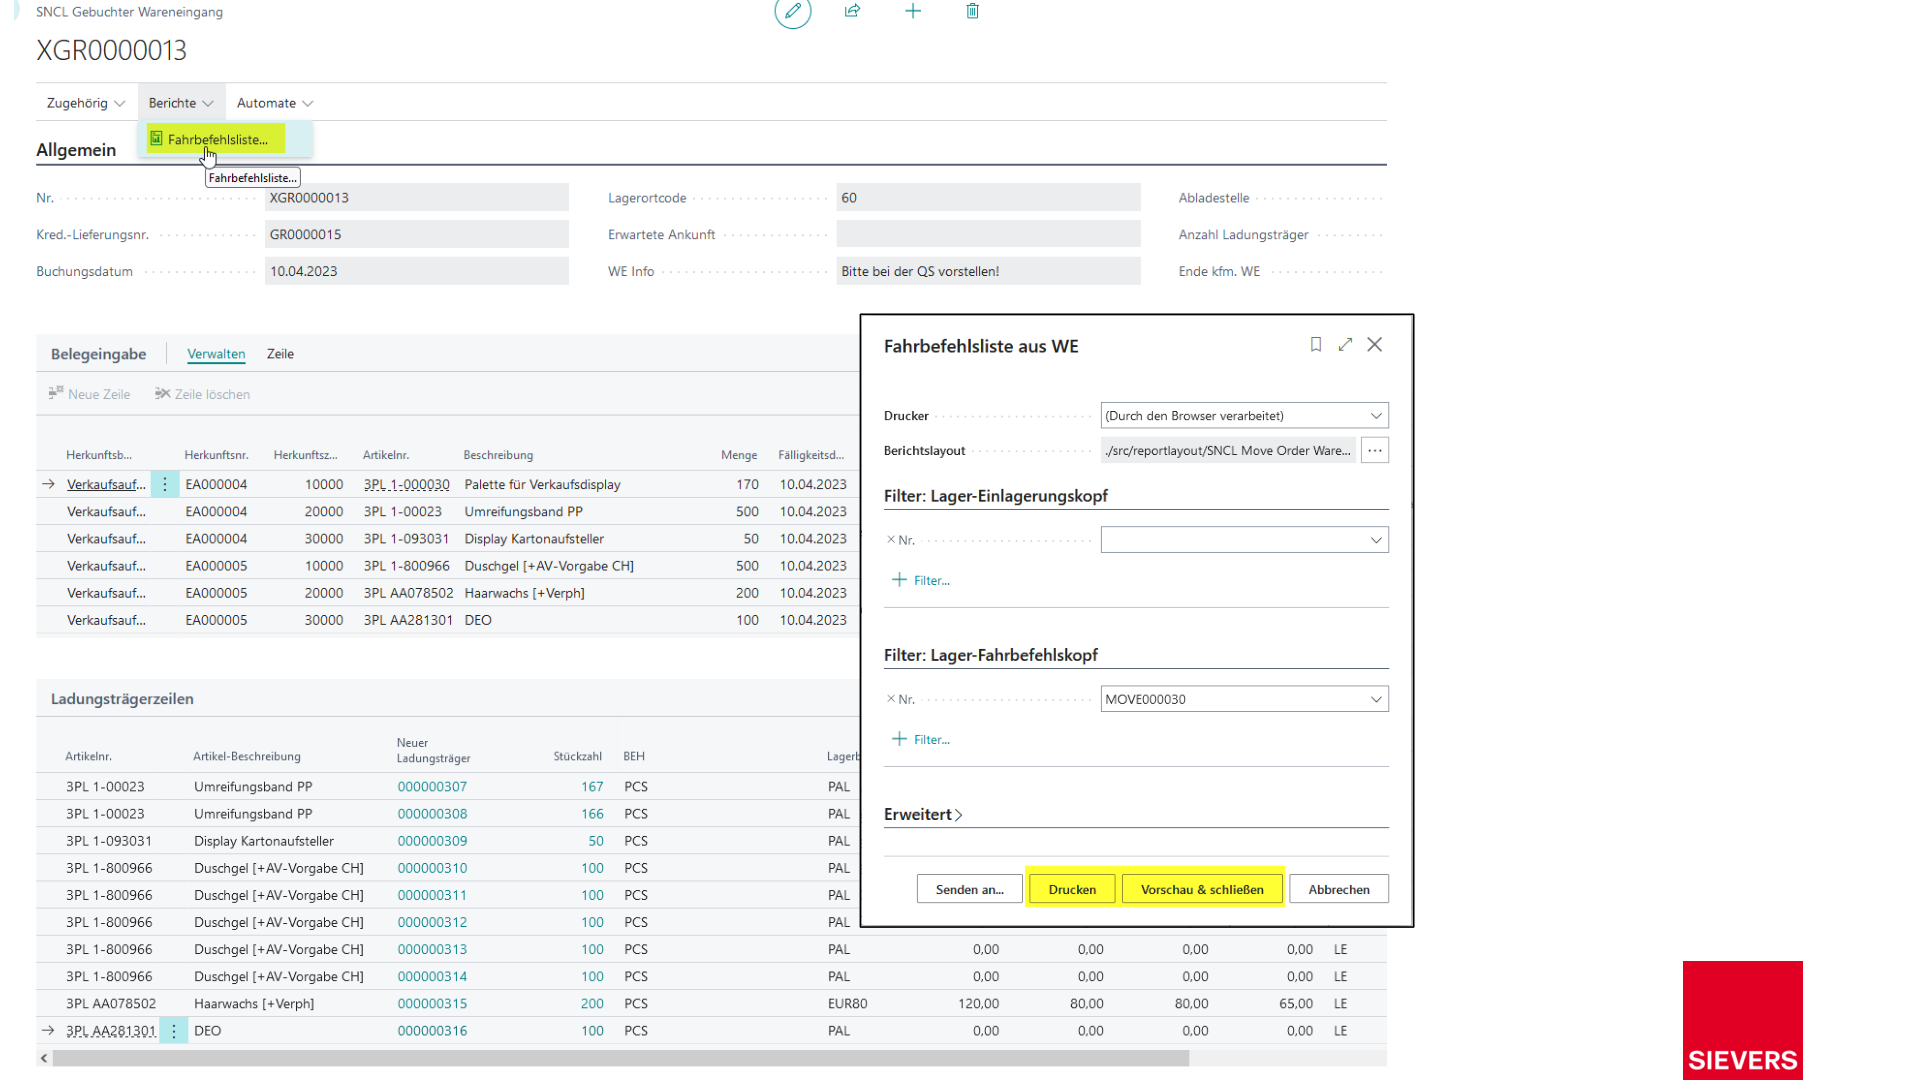Click Stückzahl 200 for Haarwachs
1920x1080 pixels.
pyautogui.click(x=592, y=1004)
